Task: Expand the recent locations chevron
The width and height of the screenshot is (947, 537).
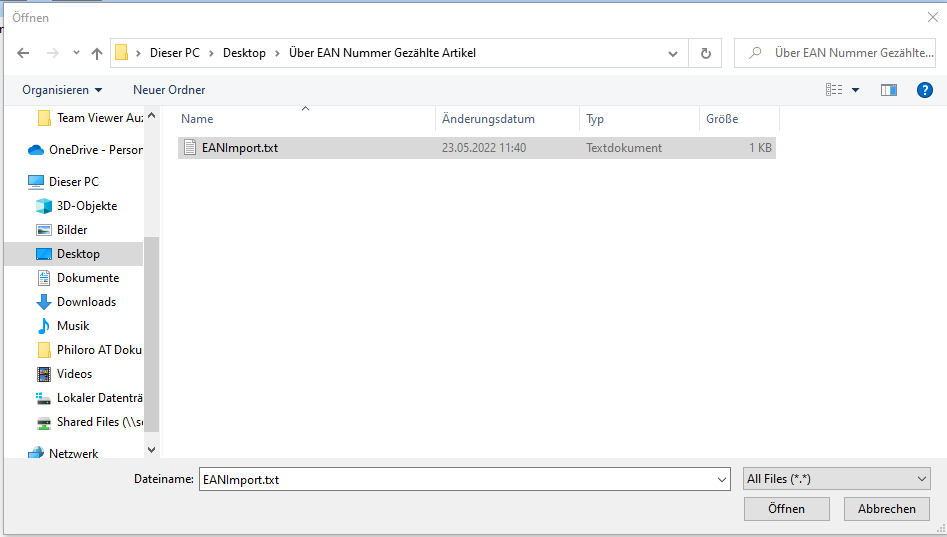Action: click(76, 53)
